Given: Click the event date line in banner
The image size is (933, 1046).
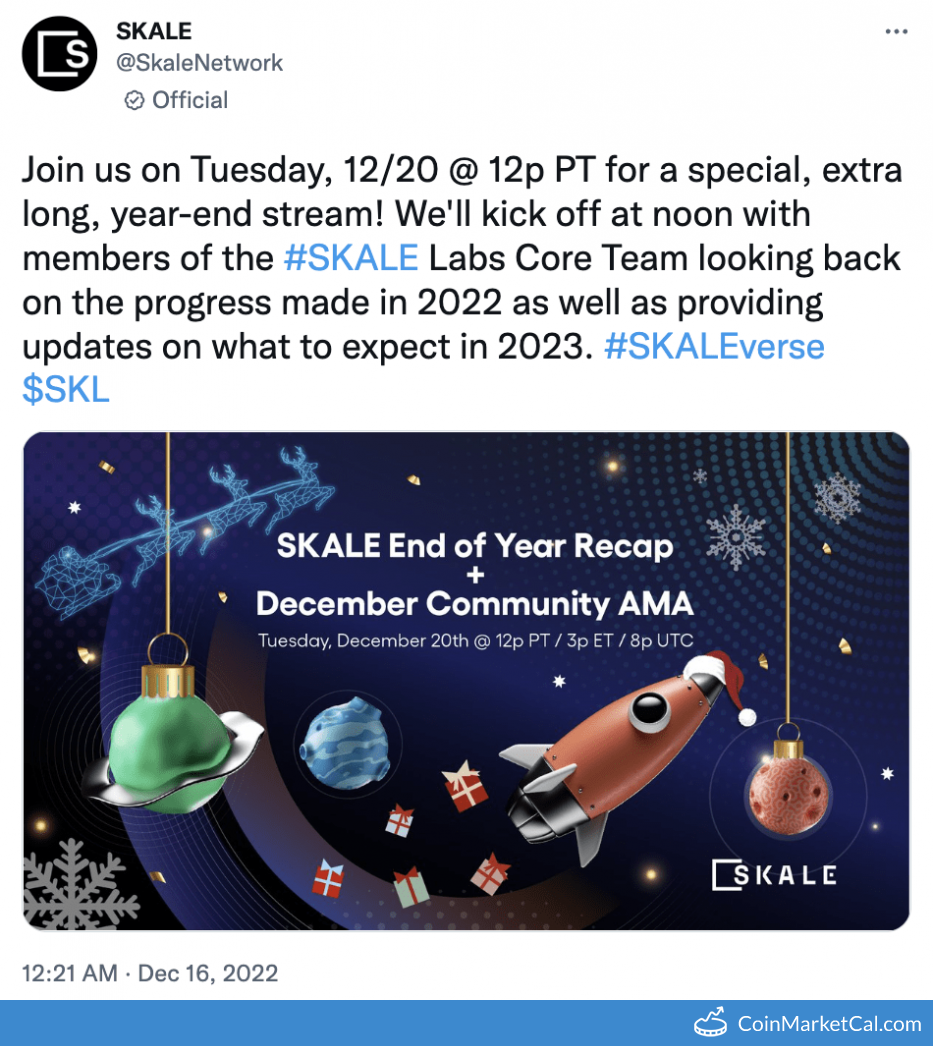Looking at the screenshot, I should click(x=475, y=641).
